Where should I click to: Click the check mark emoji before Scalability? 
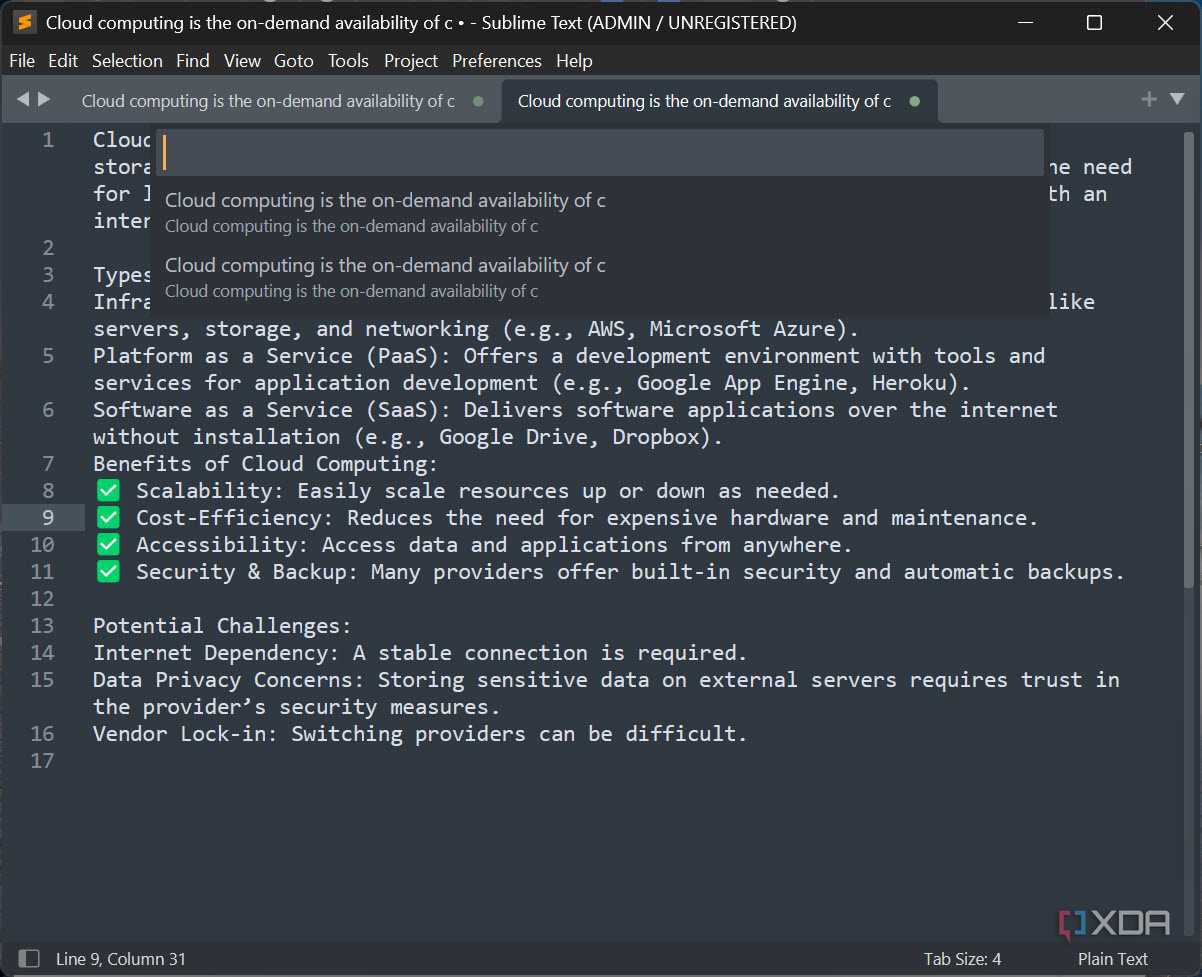point(108,490)
